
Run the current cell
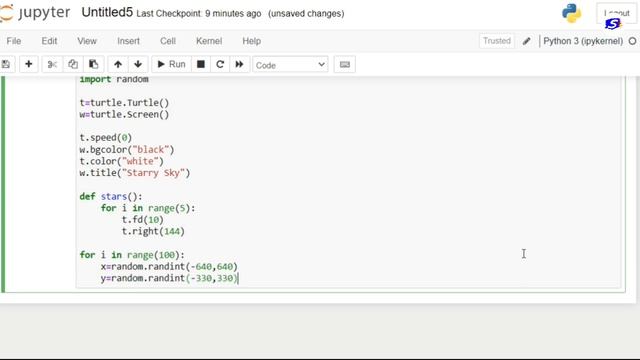pos(171,64)
